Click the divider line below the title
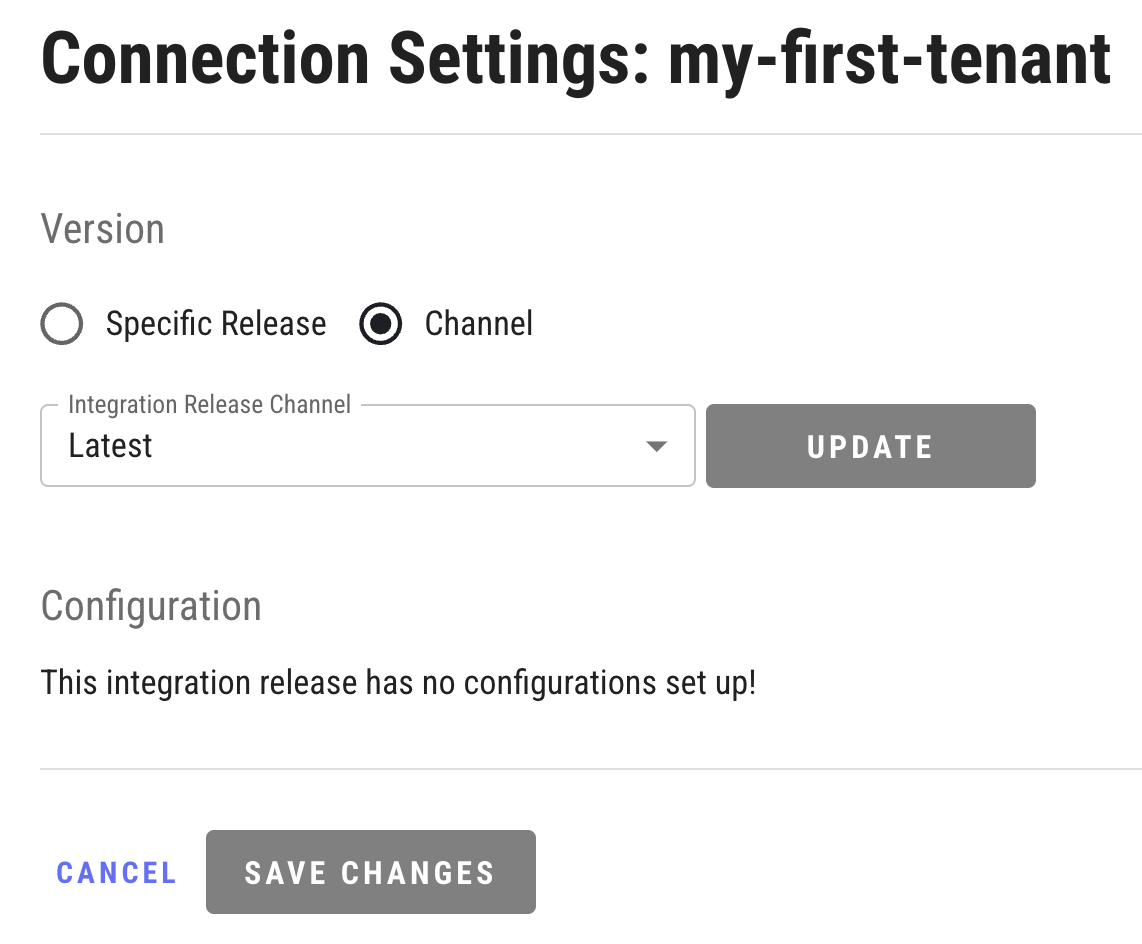This screenshot has height=944, width=1142. [x=590, y=134]
